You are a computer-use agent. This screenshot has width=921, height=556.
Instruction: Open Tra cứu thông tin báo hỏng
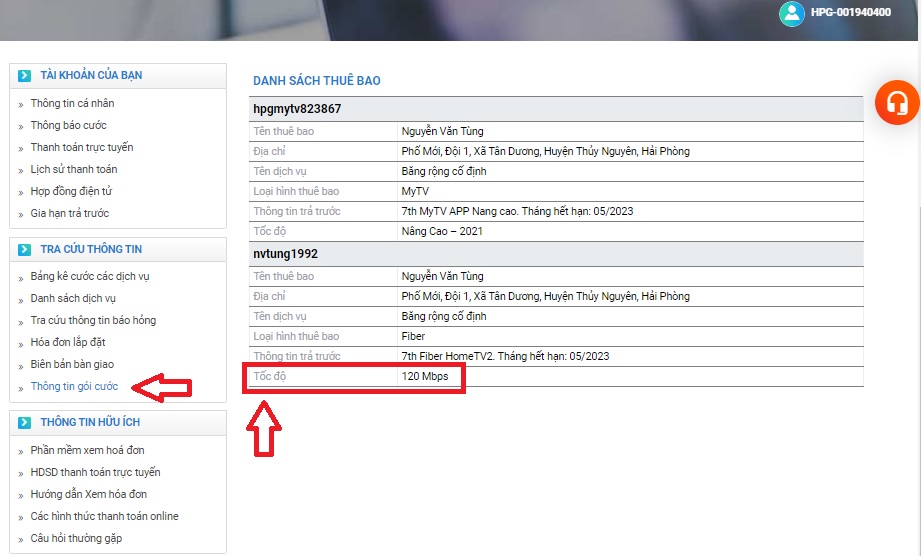[93, 320]
